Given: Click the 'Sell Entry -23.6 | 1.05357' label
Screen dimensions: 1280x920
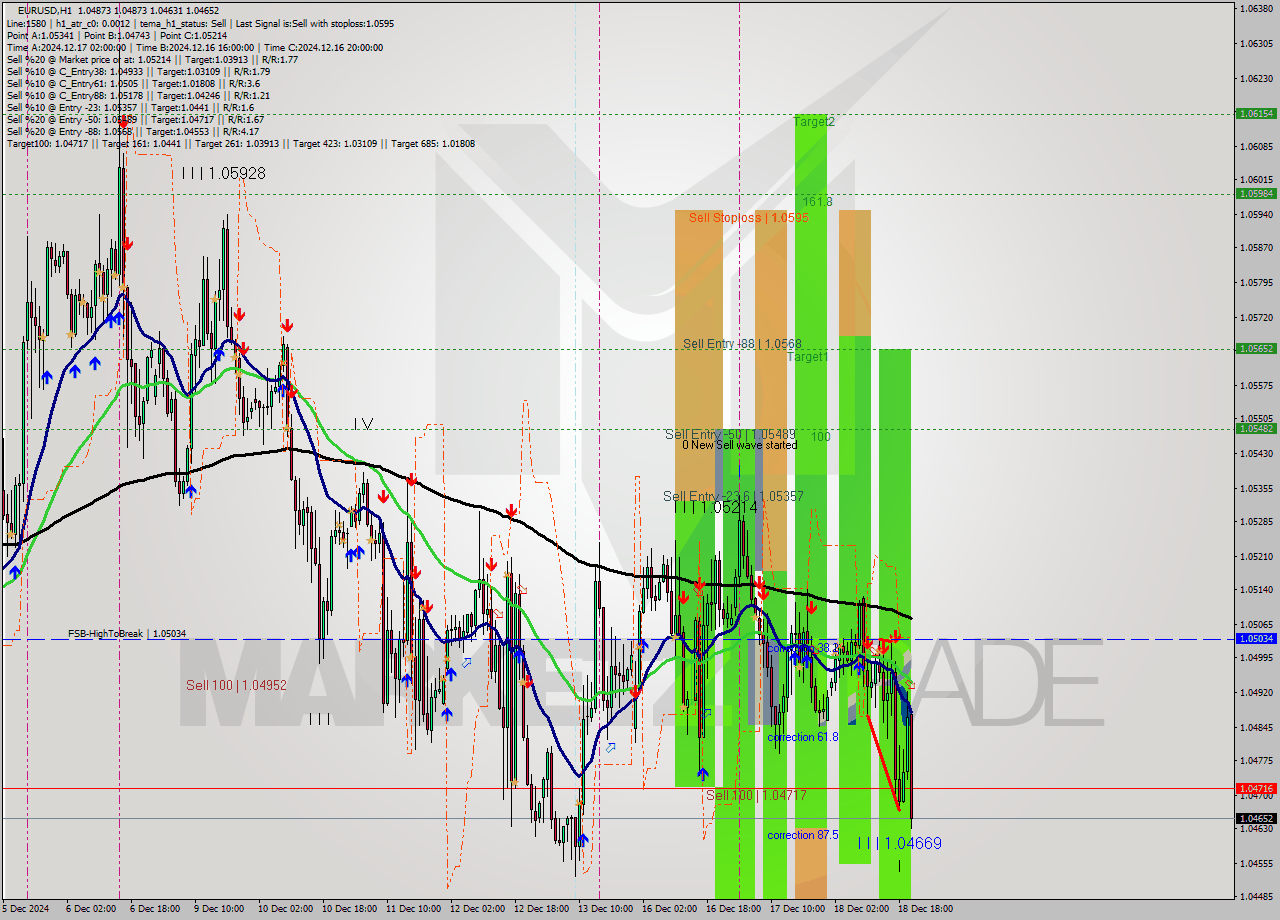Looking at the screenshot, I should [733, 496].
